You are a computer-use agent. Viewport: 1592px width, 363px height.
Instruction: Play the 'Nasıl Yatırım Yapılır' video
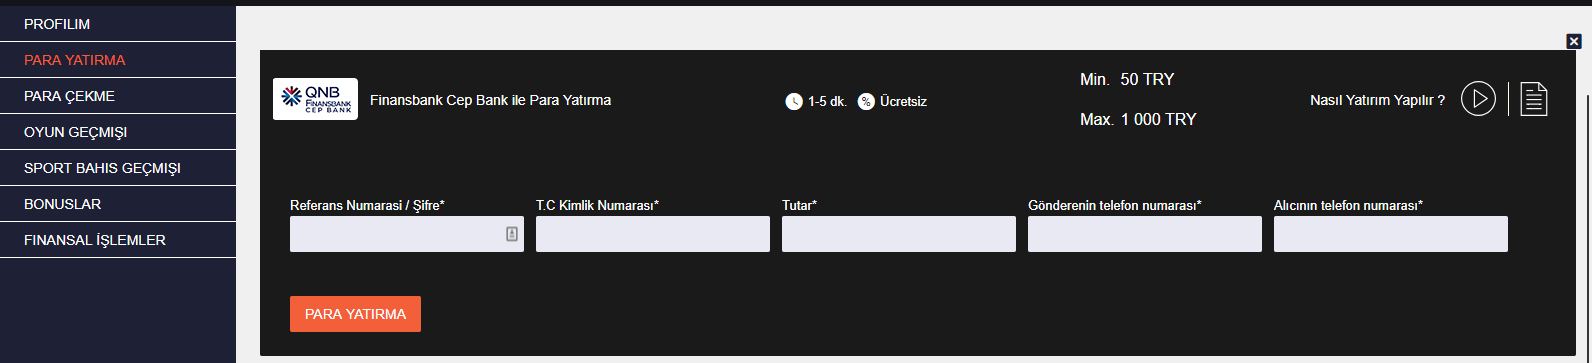1478,99
